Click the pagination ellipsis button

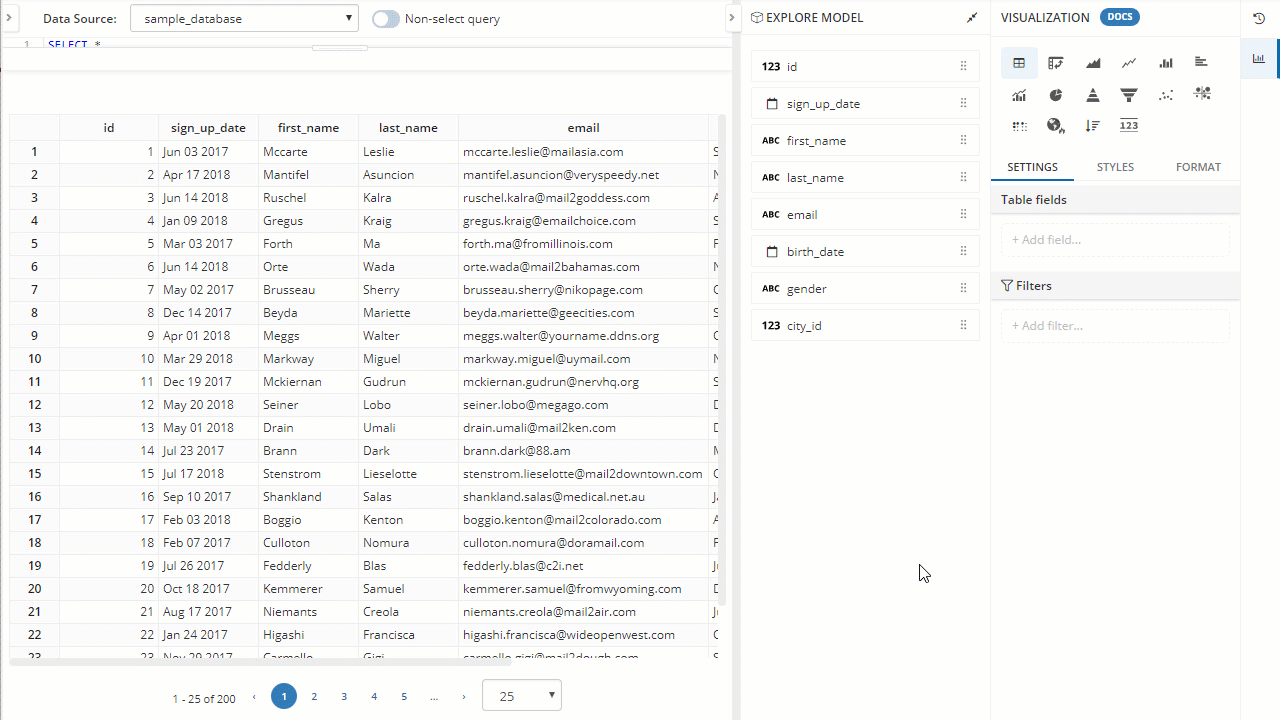434,696
